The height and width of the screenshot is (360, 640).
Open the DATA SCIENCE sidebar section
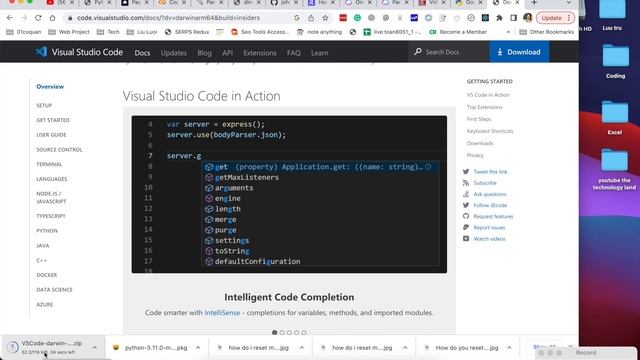(54, 289)
